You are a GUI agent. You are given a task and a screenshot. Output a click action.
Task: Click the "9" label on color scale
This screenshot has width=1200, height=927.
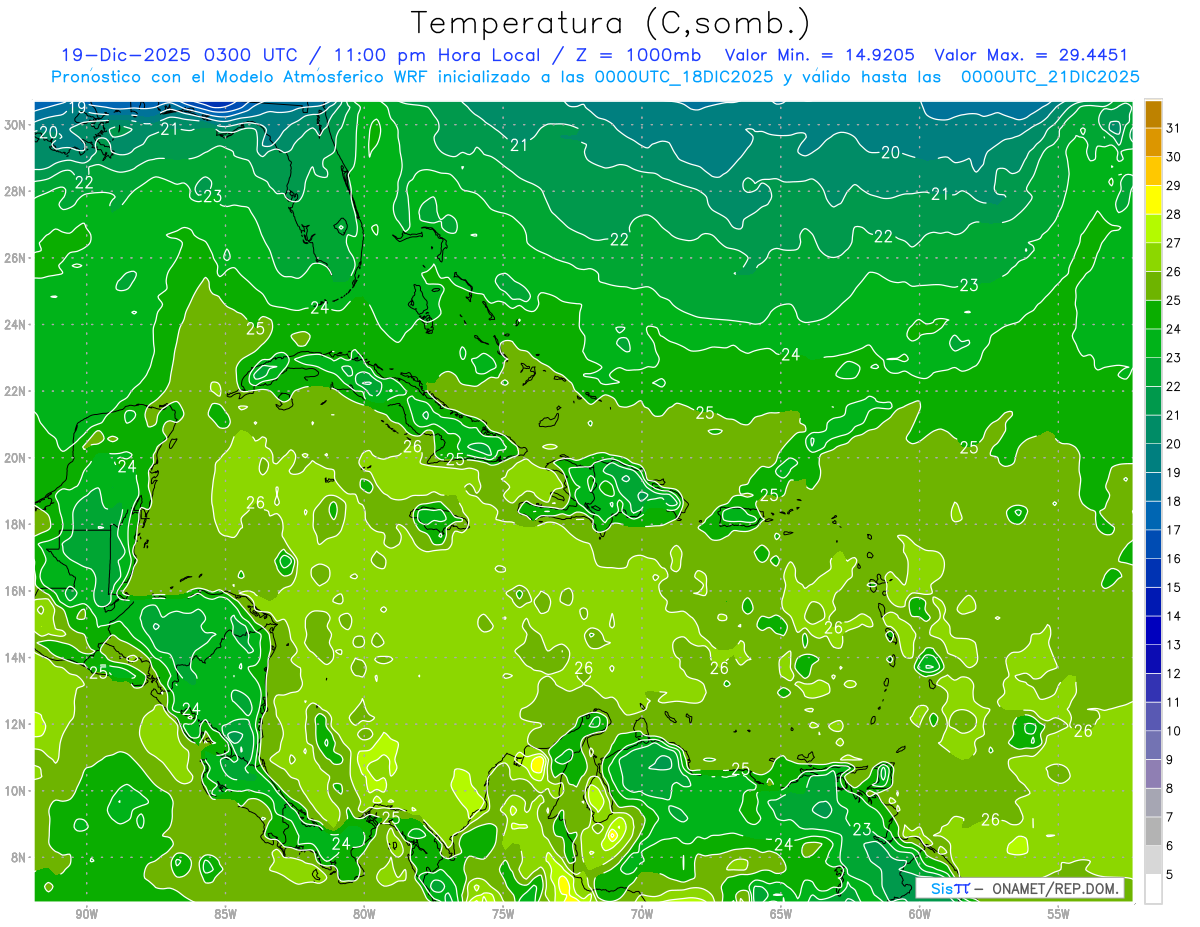tap(1169, 760)
